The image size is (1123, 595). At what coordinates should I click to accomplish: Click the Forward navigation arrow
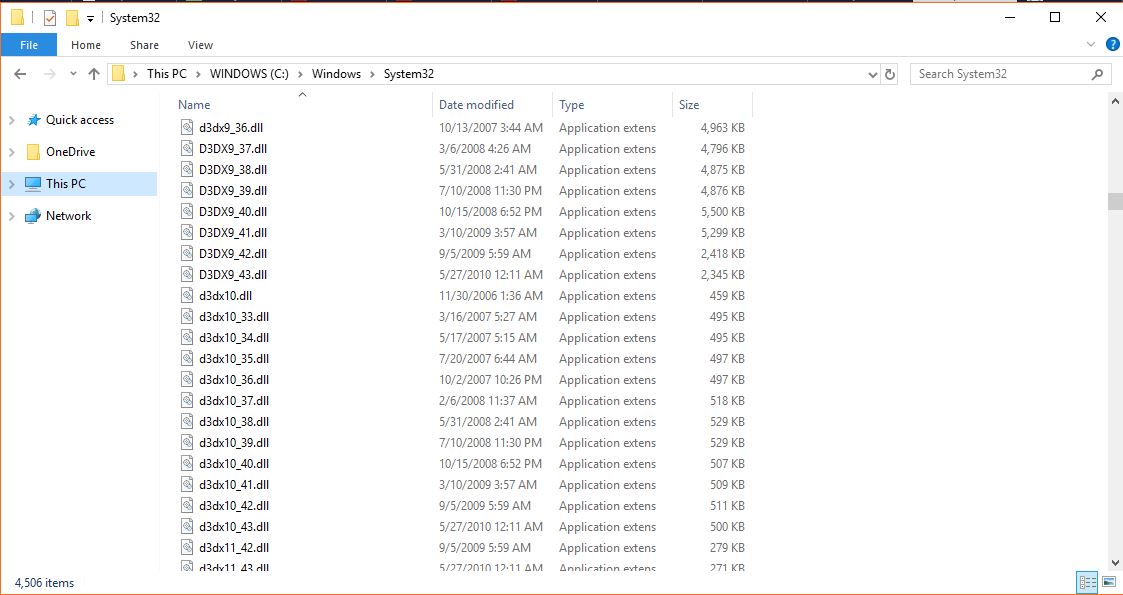[49, 74]
